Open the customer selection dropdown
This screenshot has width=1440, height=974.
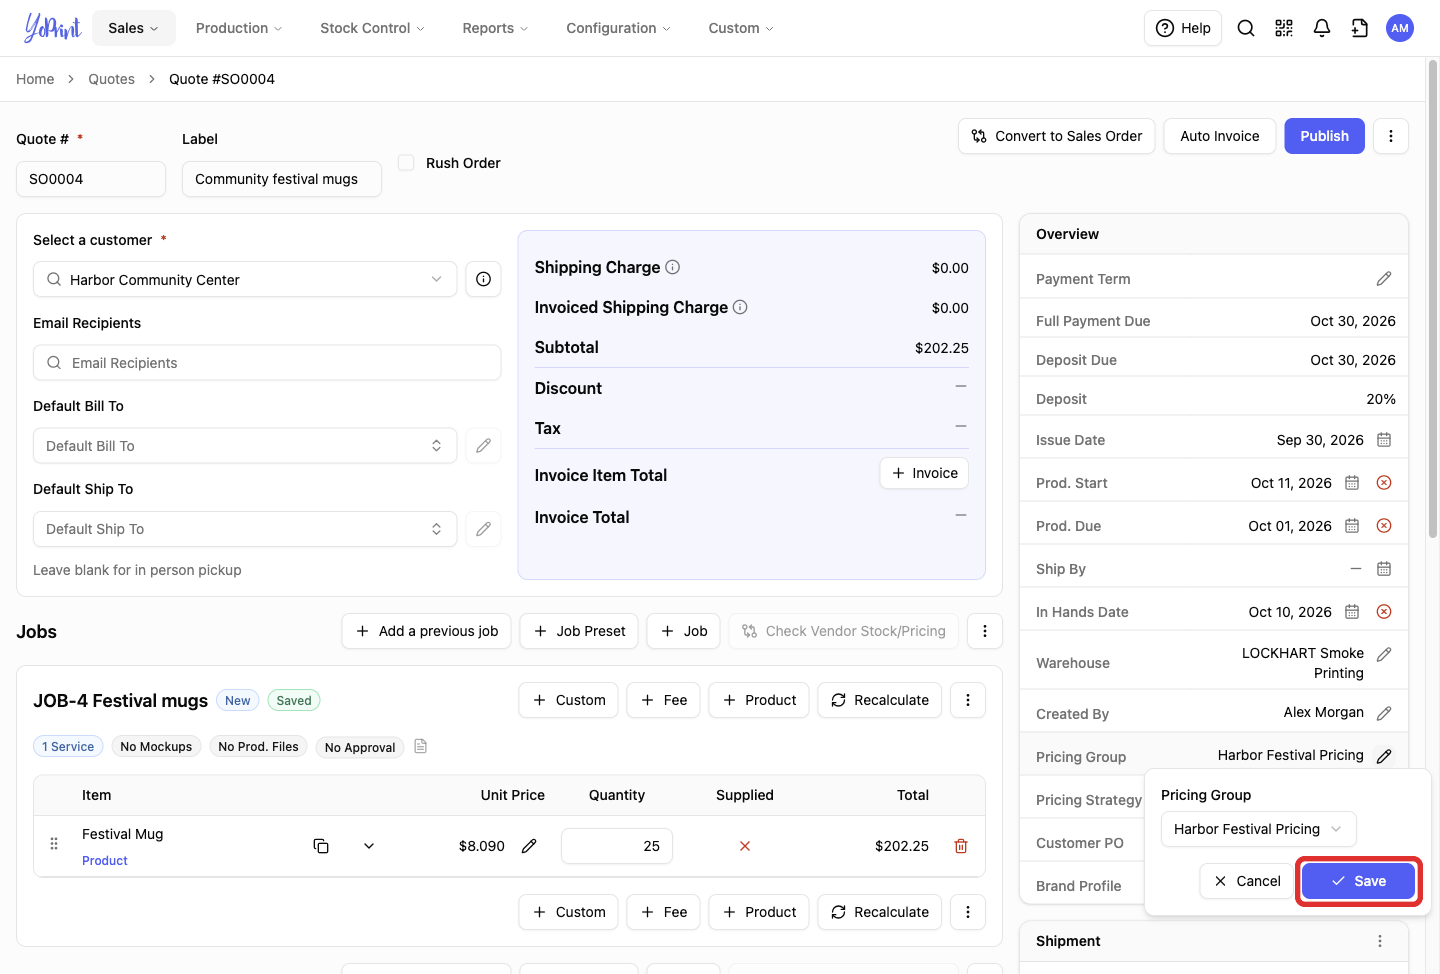(x=245, y=279)
